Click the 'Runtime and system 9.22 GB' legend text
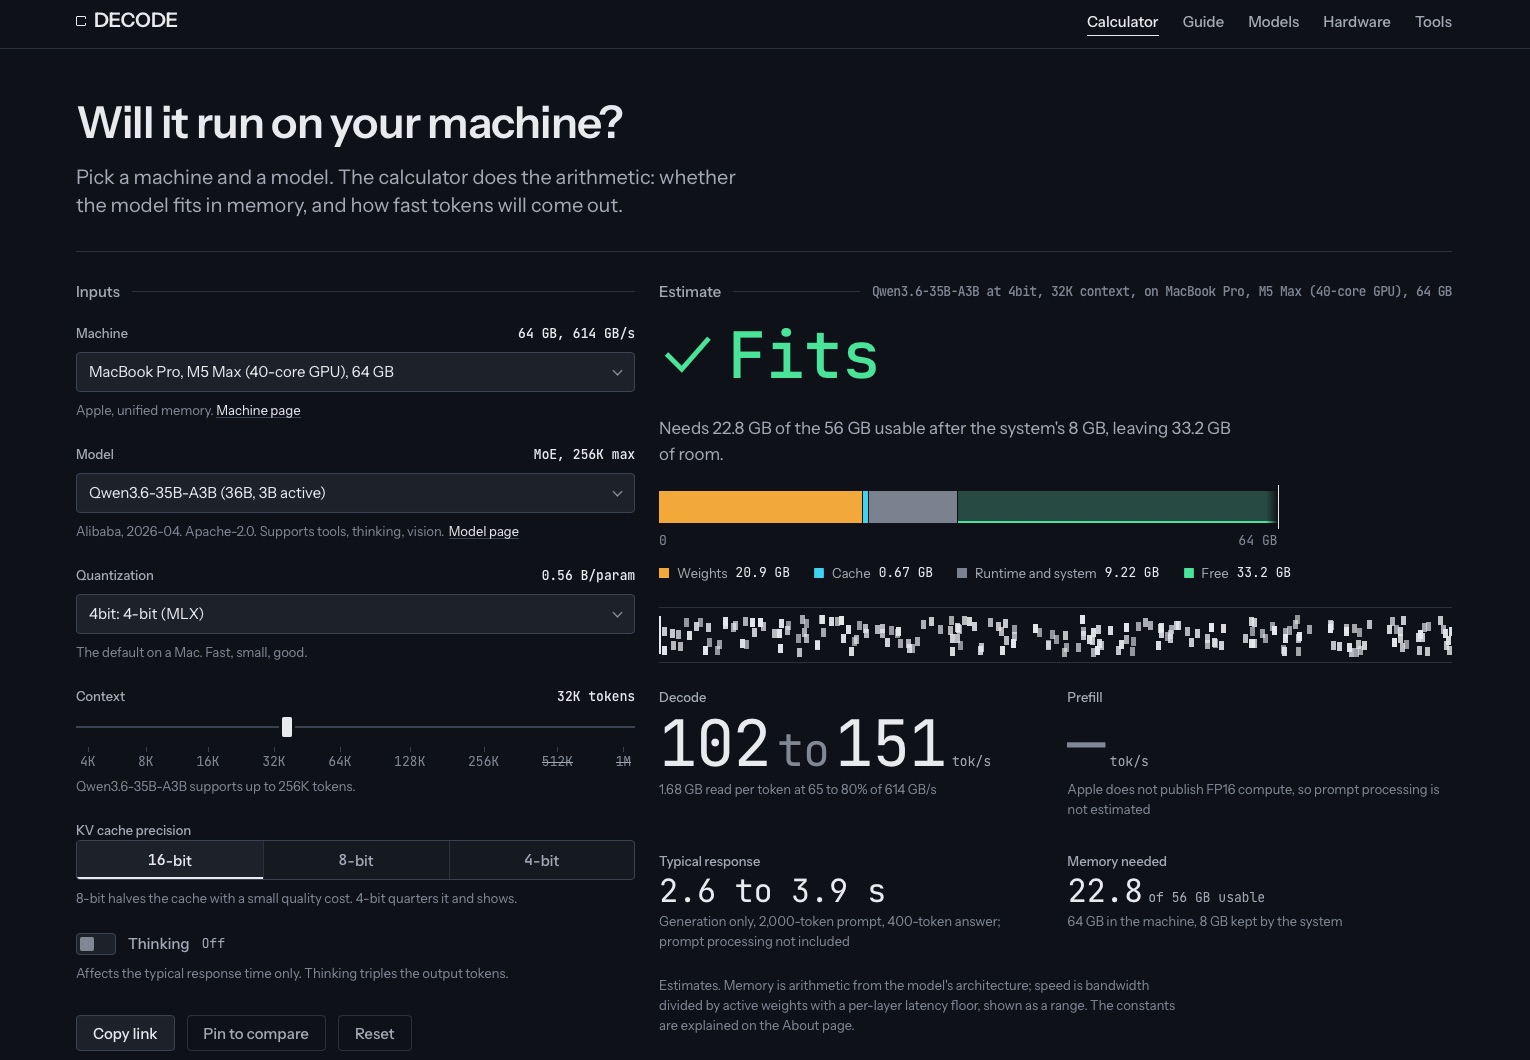This screenshot has height=1060, width=1530. coord(1067,573)
